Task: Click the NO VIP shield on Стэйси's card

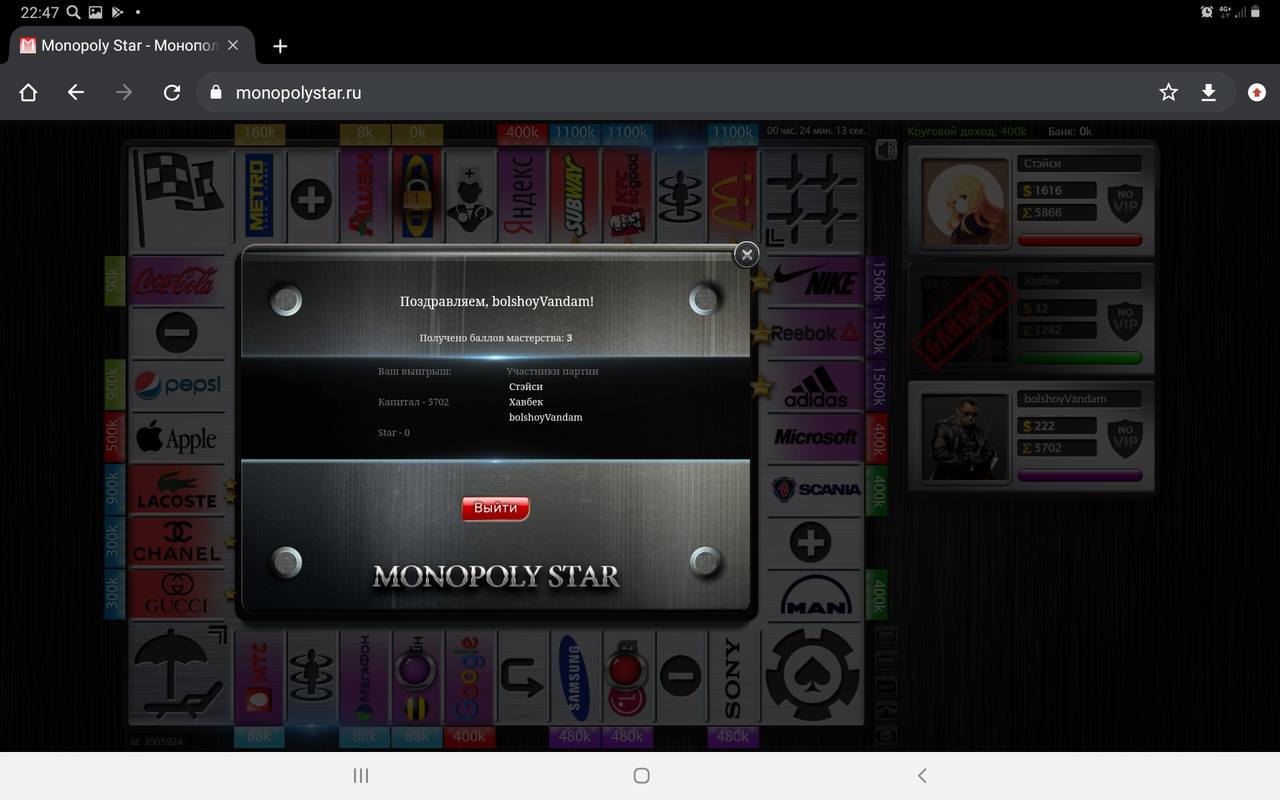Action: point(1125,202)
